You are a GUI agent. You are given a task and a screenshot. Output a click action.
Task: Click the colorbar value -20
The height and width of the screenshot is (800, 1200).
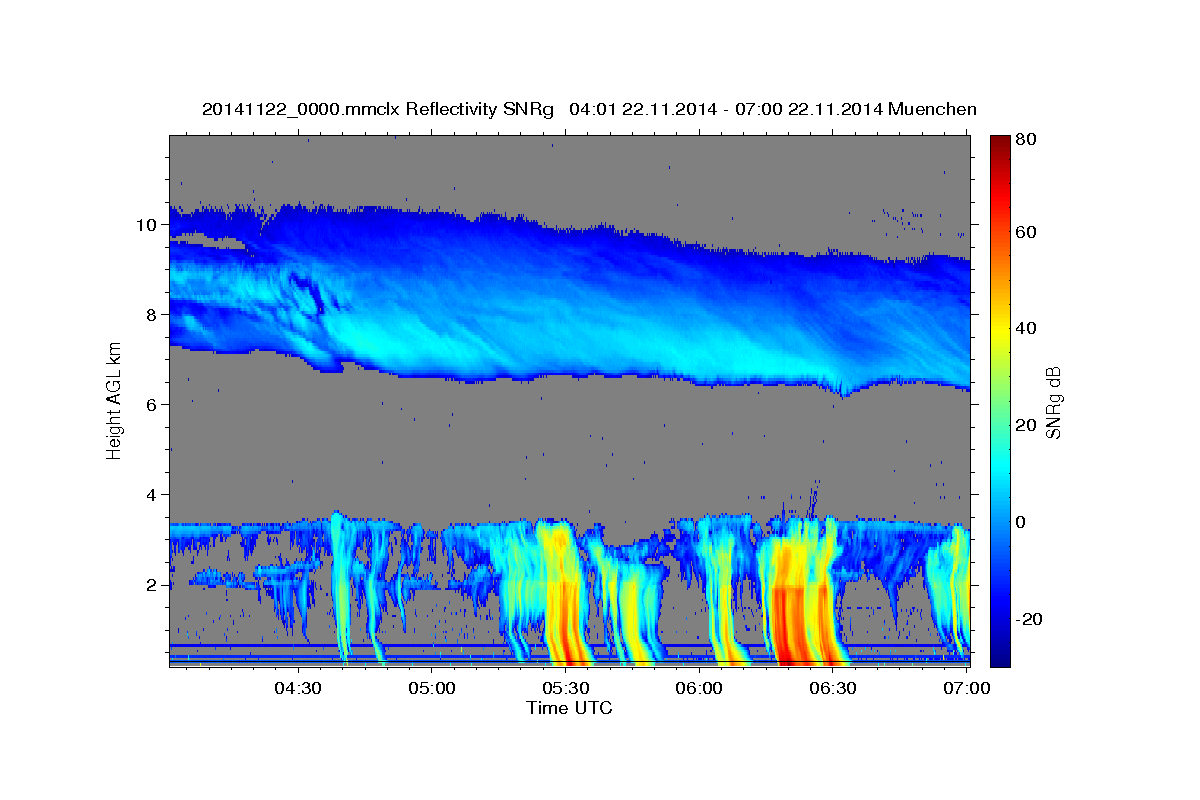point(1028,619)
